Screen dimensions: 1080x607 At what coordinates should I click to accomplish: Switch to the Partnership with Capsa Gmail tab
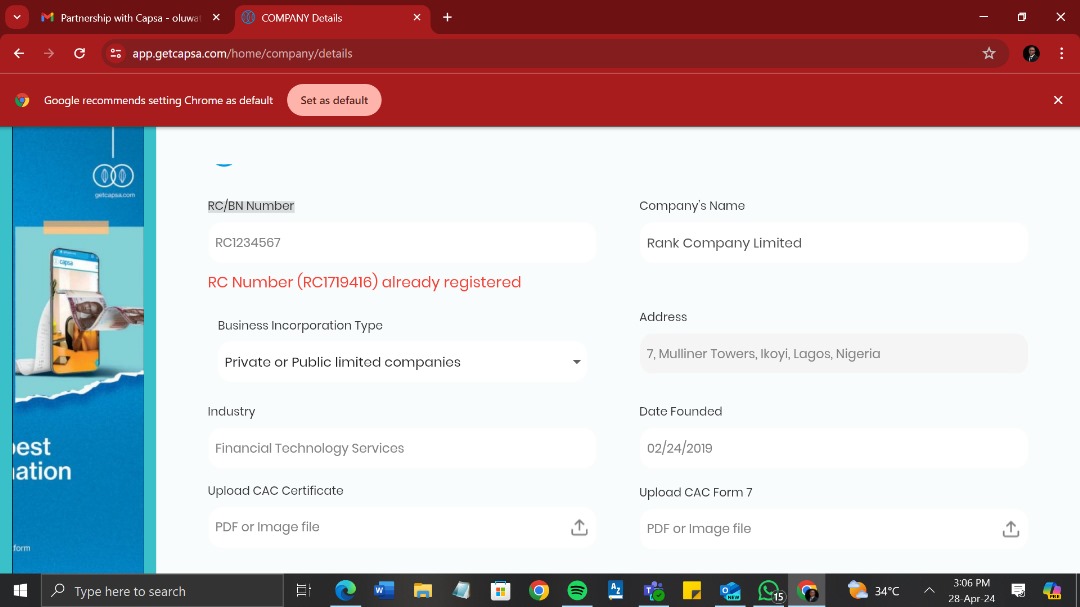pyautogui.click(x=130, y=18)
